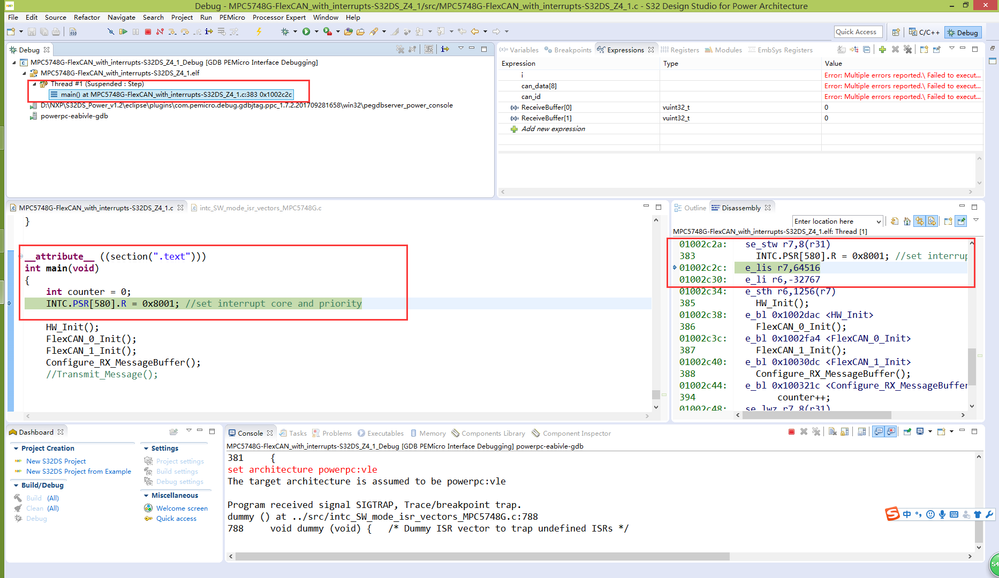Switch to the Problems tab
999x578 pixels.
pyautogui.click(x=331, y=433)
